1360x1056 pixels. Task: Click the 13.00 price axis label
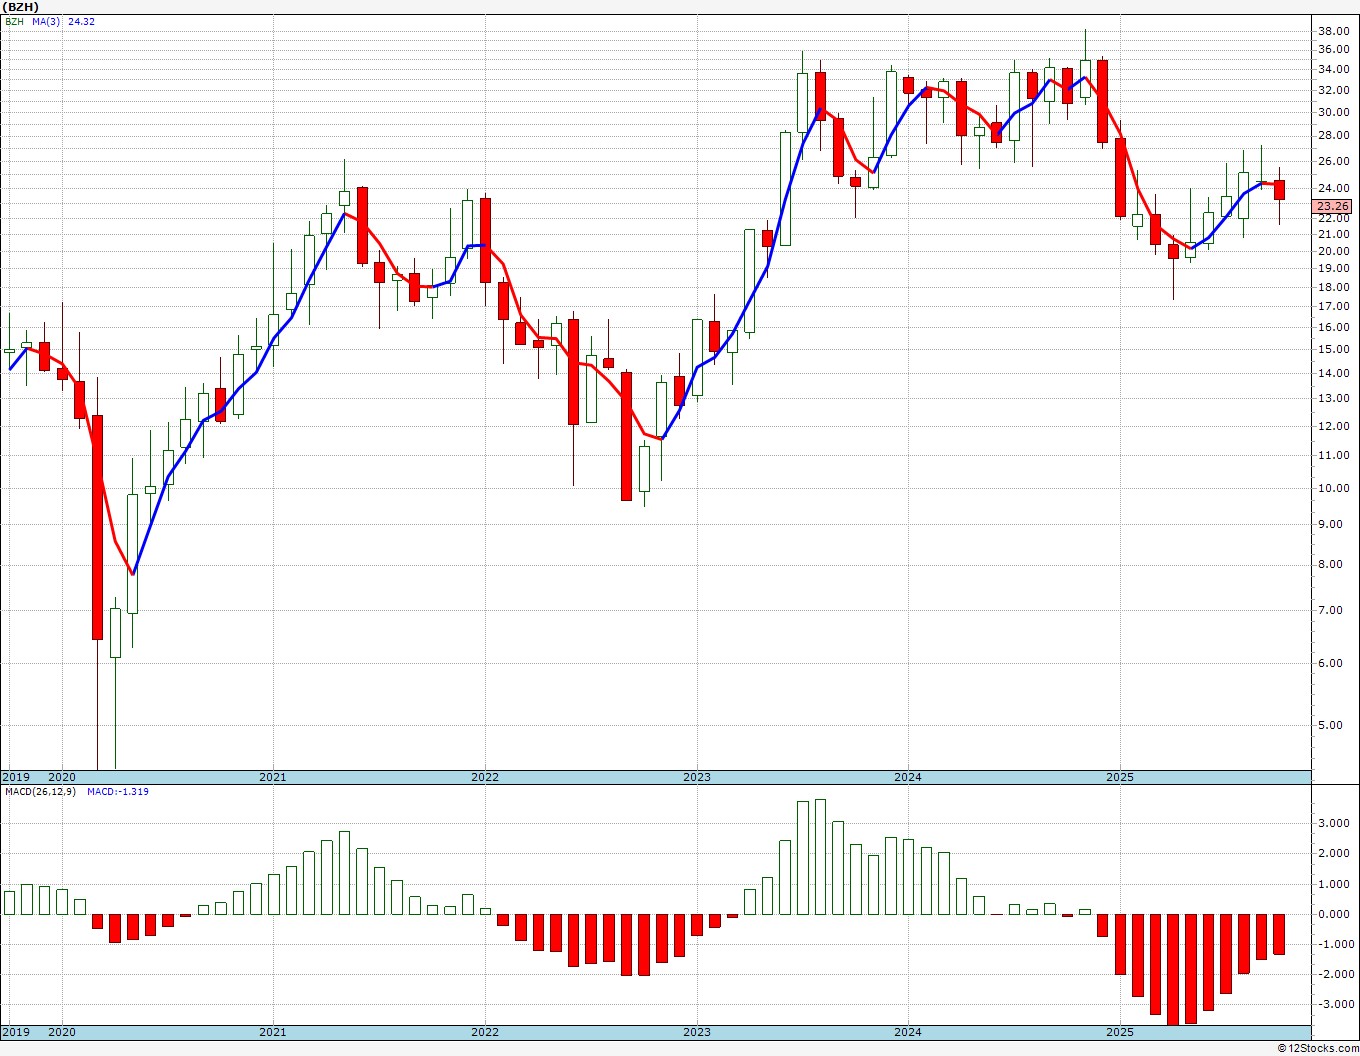[x=1334, y=398]
